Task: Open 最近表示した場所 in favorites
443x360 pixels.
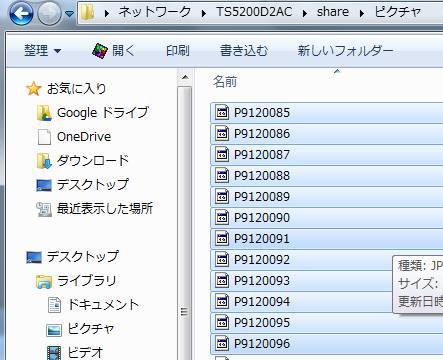Action: pyautogui.click(x=105, y=209)
